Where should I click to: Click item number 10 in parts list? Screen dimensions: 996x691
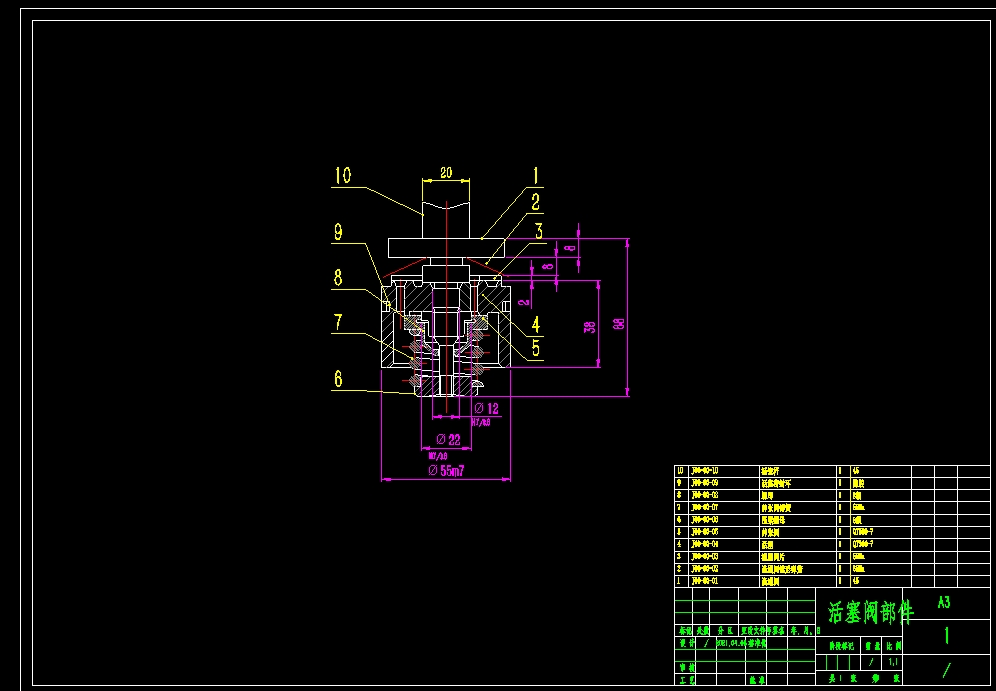click(680, 471)
